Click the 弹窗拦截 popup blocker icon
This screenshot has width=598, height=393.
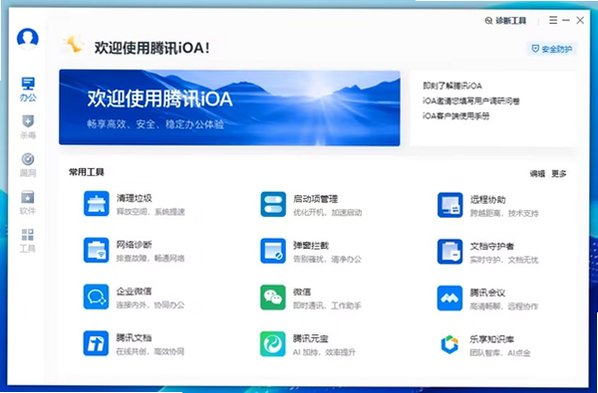pos(273,251)
